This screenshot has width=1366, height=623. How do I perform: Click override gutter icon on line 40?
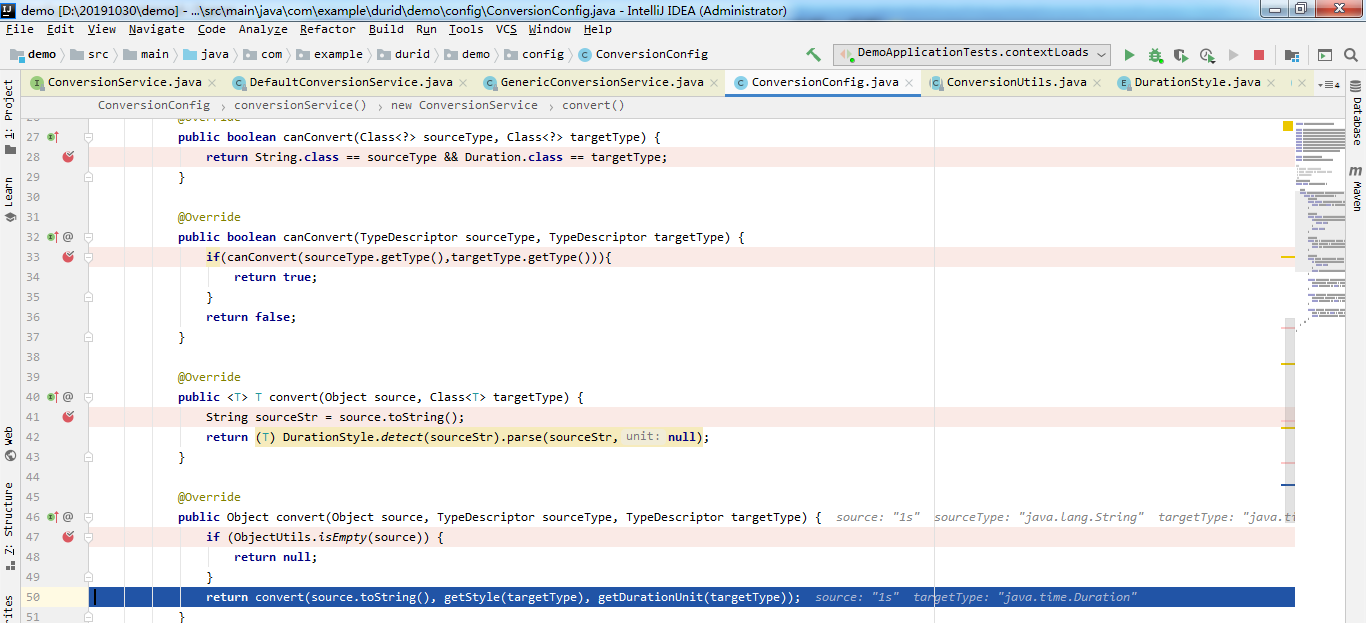(x=52, y=397)
